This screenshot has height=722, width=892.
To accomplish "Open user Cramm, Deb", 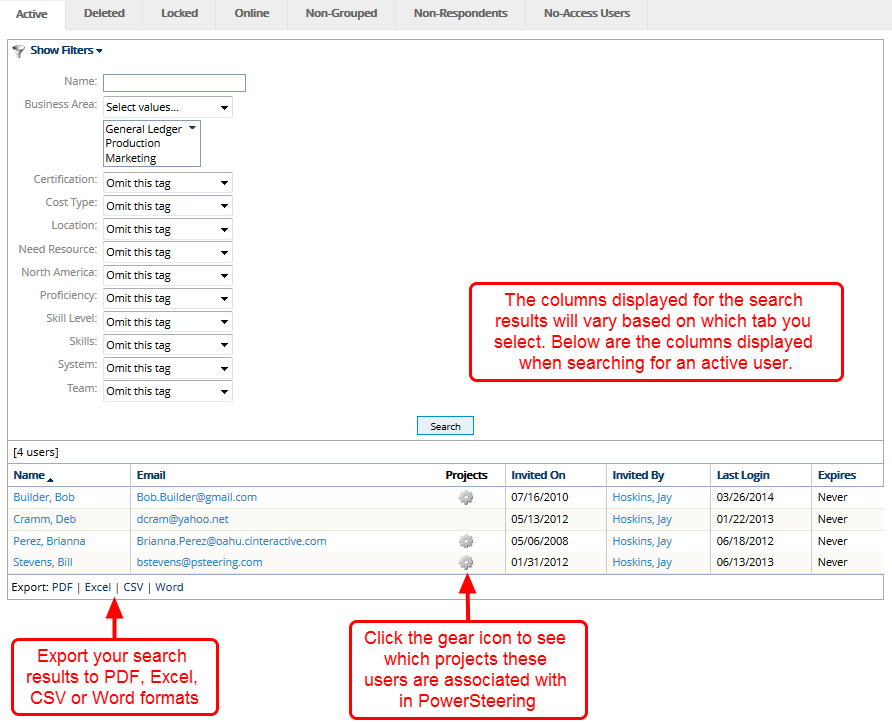I will (44, 519).
